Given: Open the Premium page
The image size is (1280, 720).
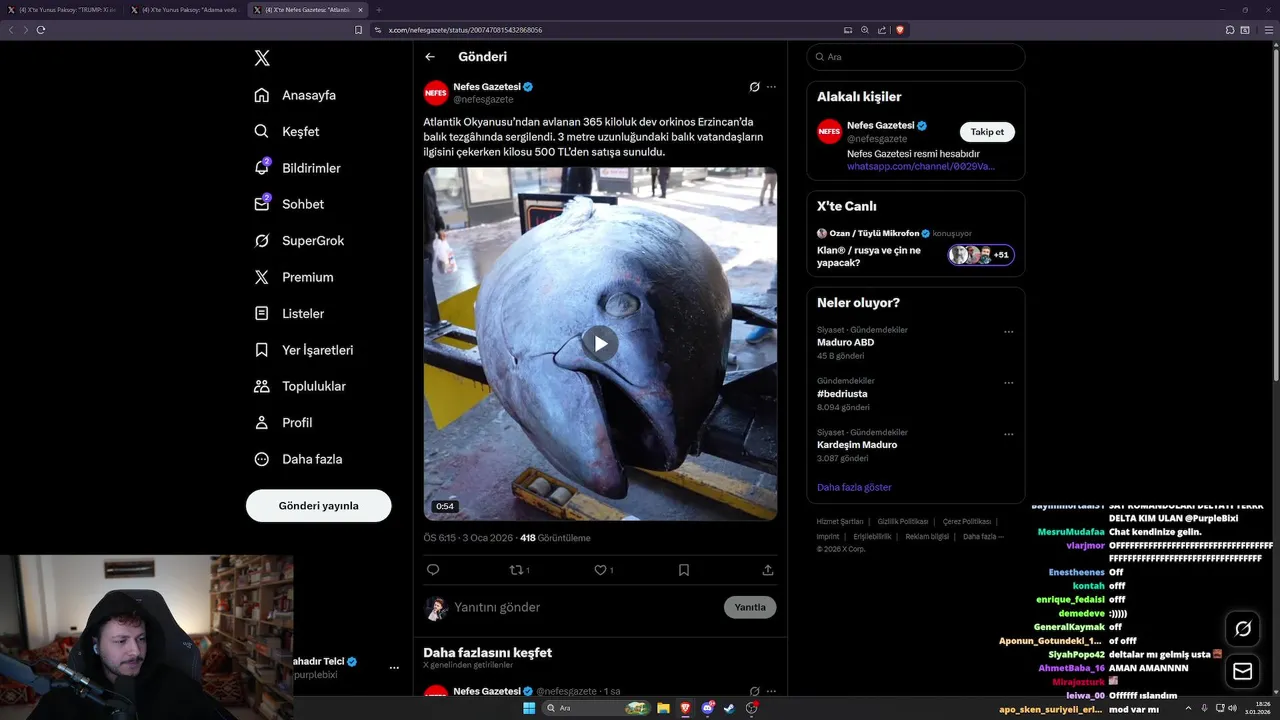Looking at the screenshot, I should [294, 277].
